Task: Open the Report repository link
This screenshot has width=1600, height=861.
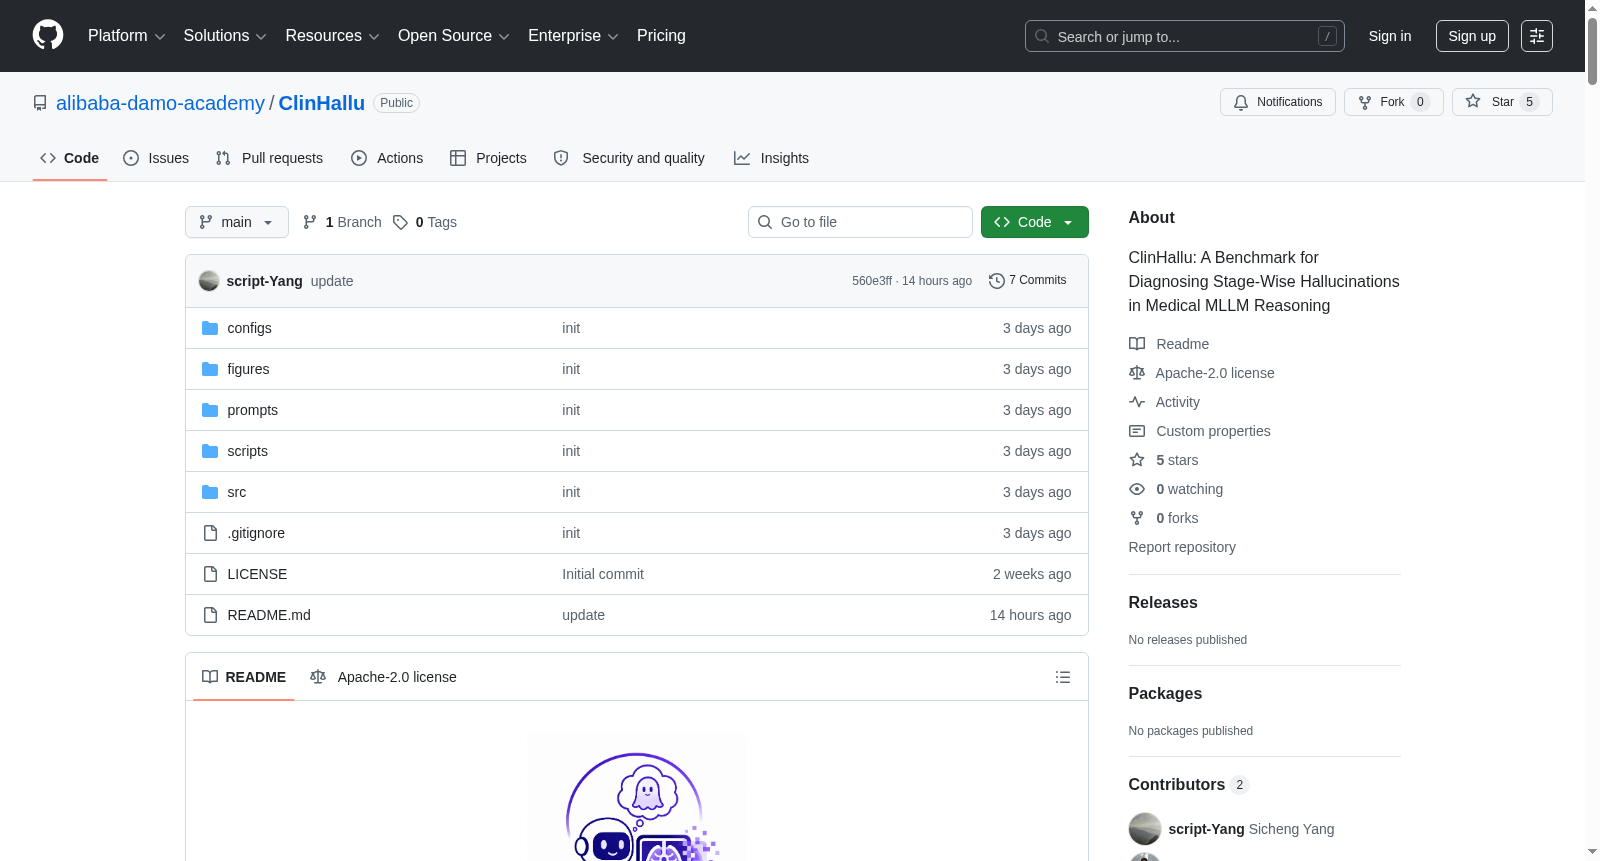Action: click(x=1182, y=547)
